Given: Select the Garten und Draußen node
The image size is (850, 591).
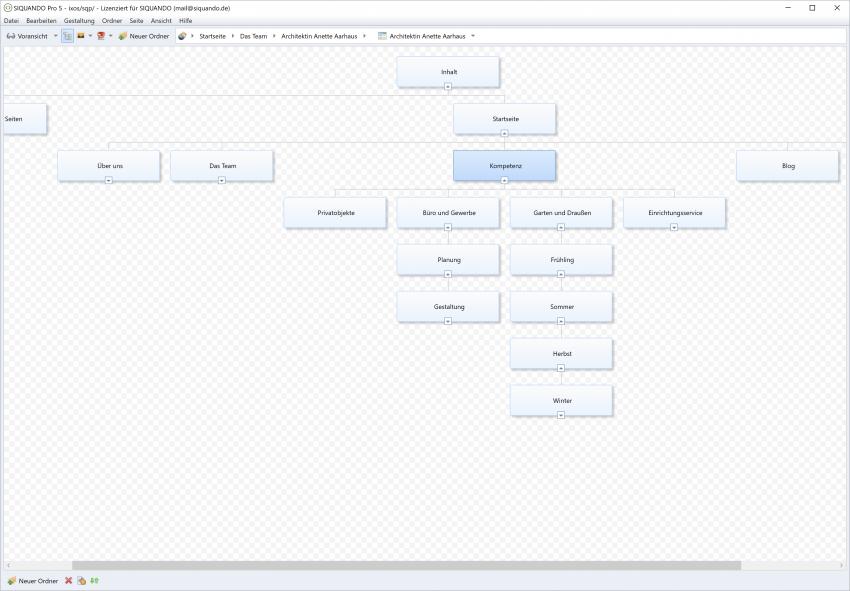Looking at the screenshot, I should 561,212.
